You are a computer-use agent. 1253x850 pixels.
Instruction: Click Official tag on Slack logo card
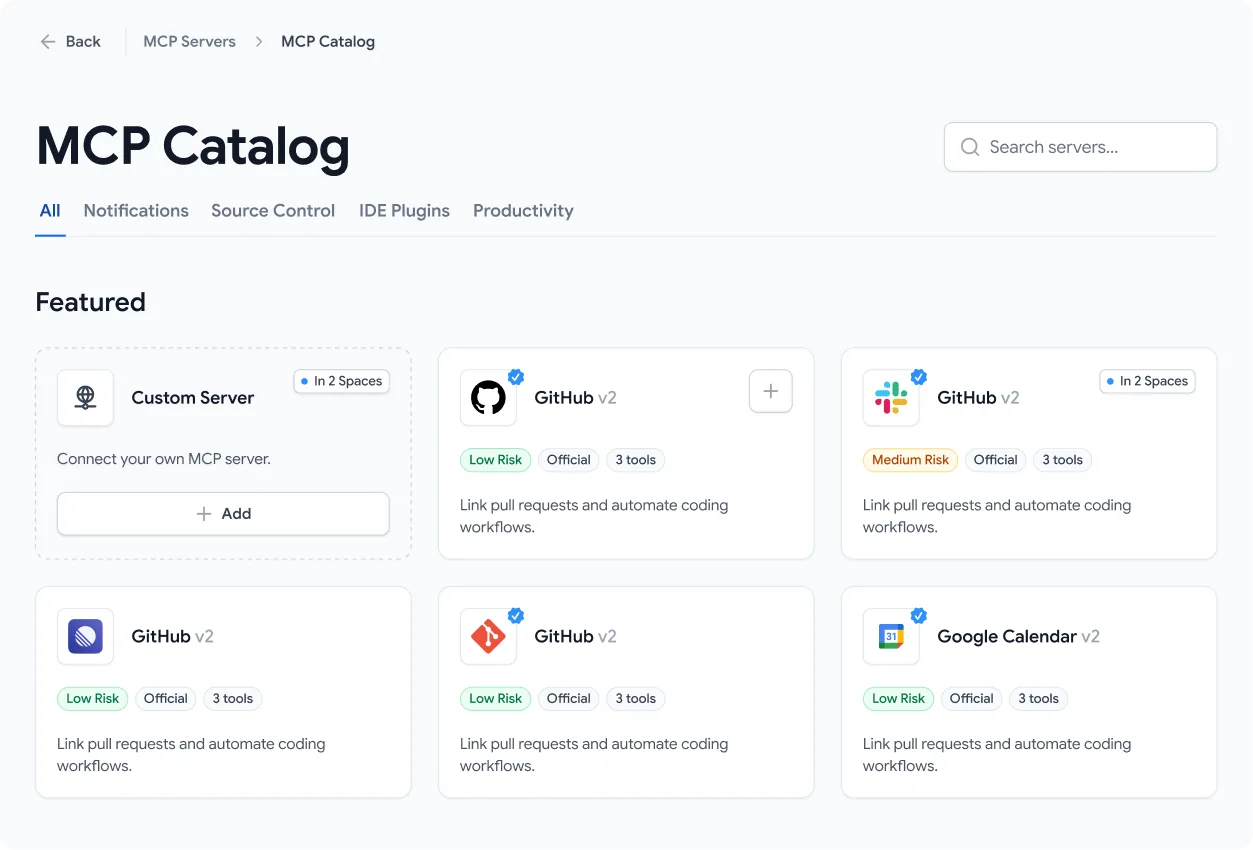pos(995,460)
